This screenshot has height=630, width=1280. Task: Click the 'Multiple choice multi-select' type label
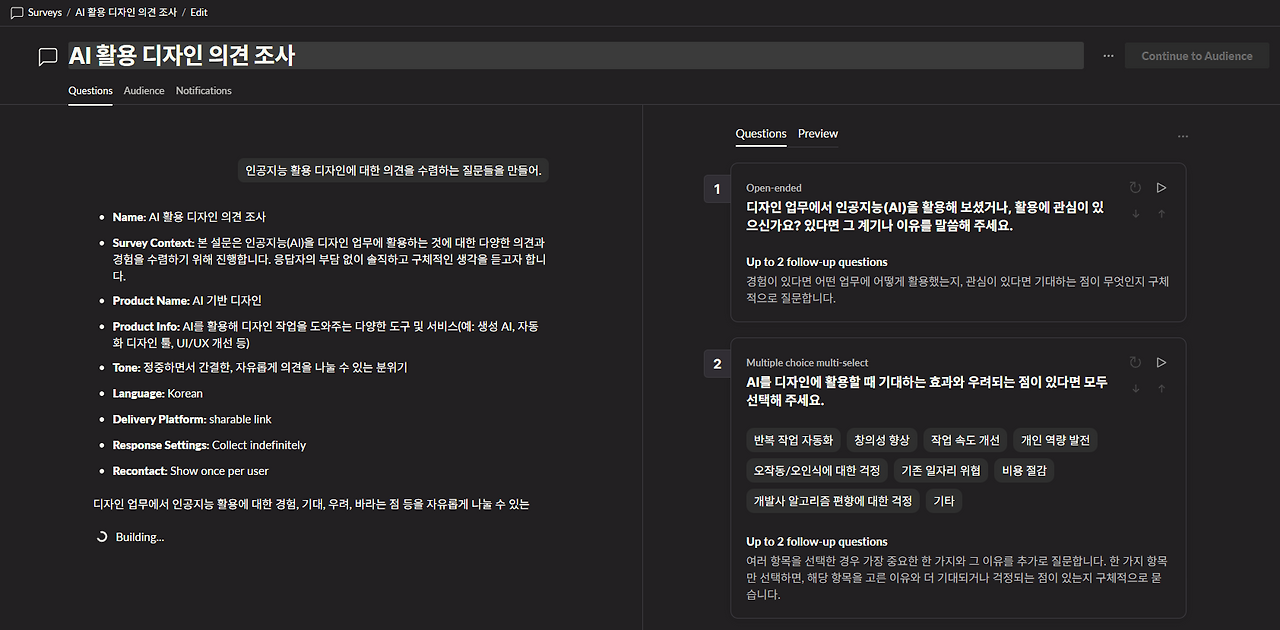pyautogui.click(x=807, y=363)
